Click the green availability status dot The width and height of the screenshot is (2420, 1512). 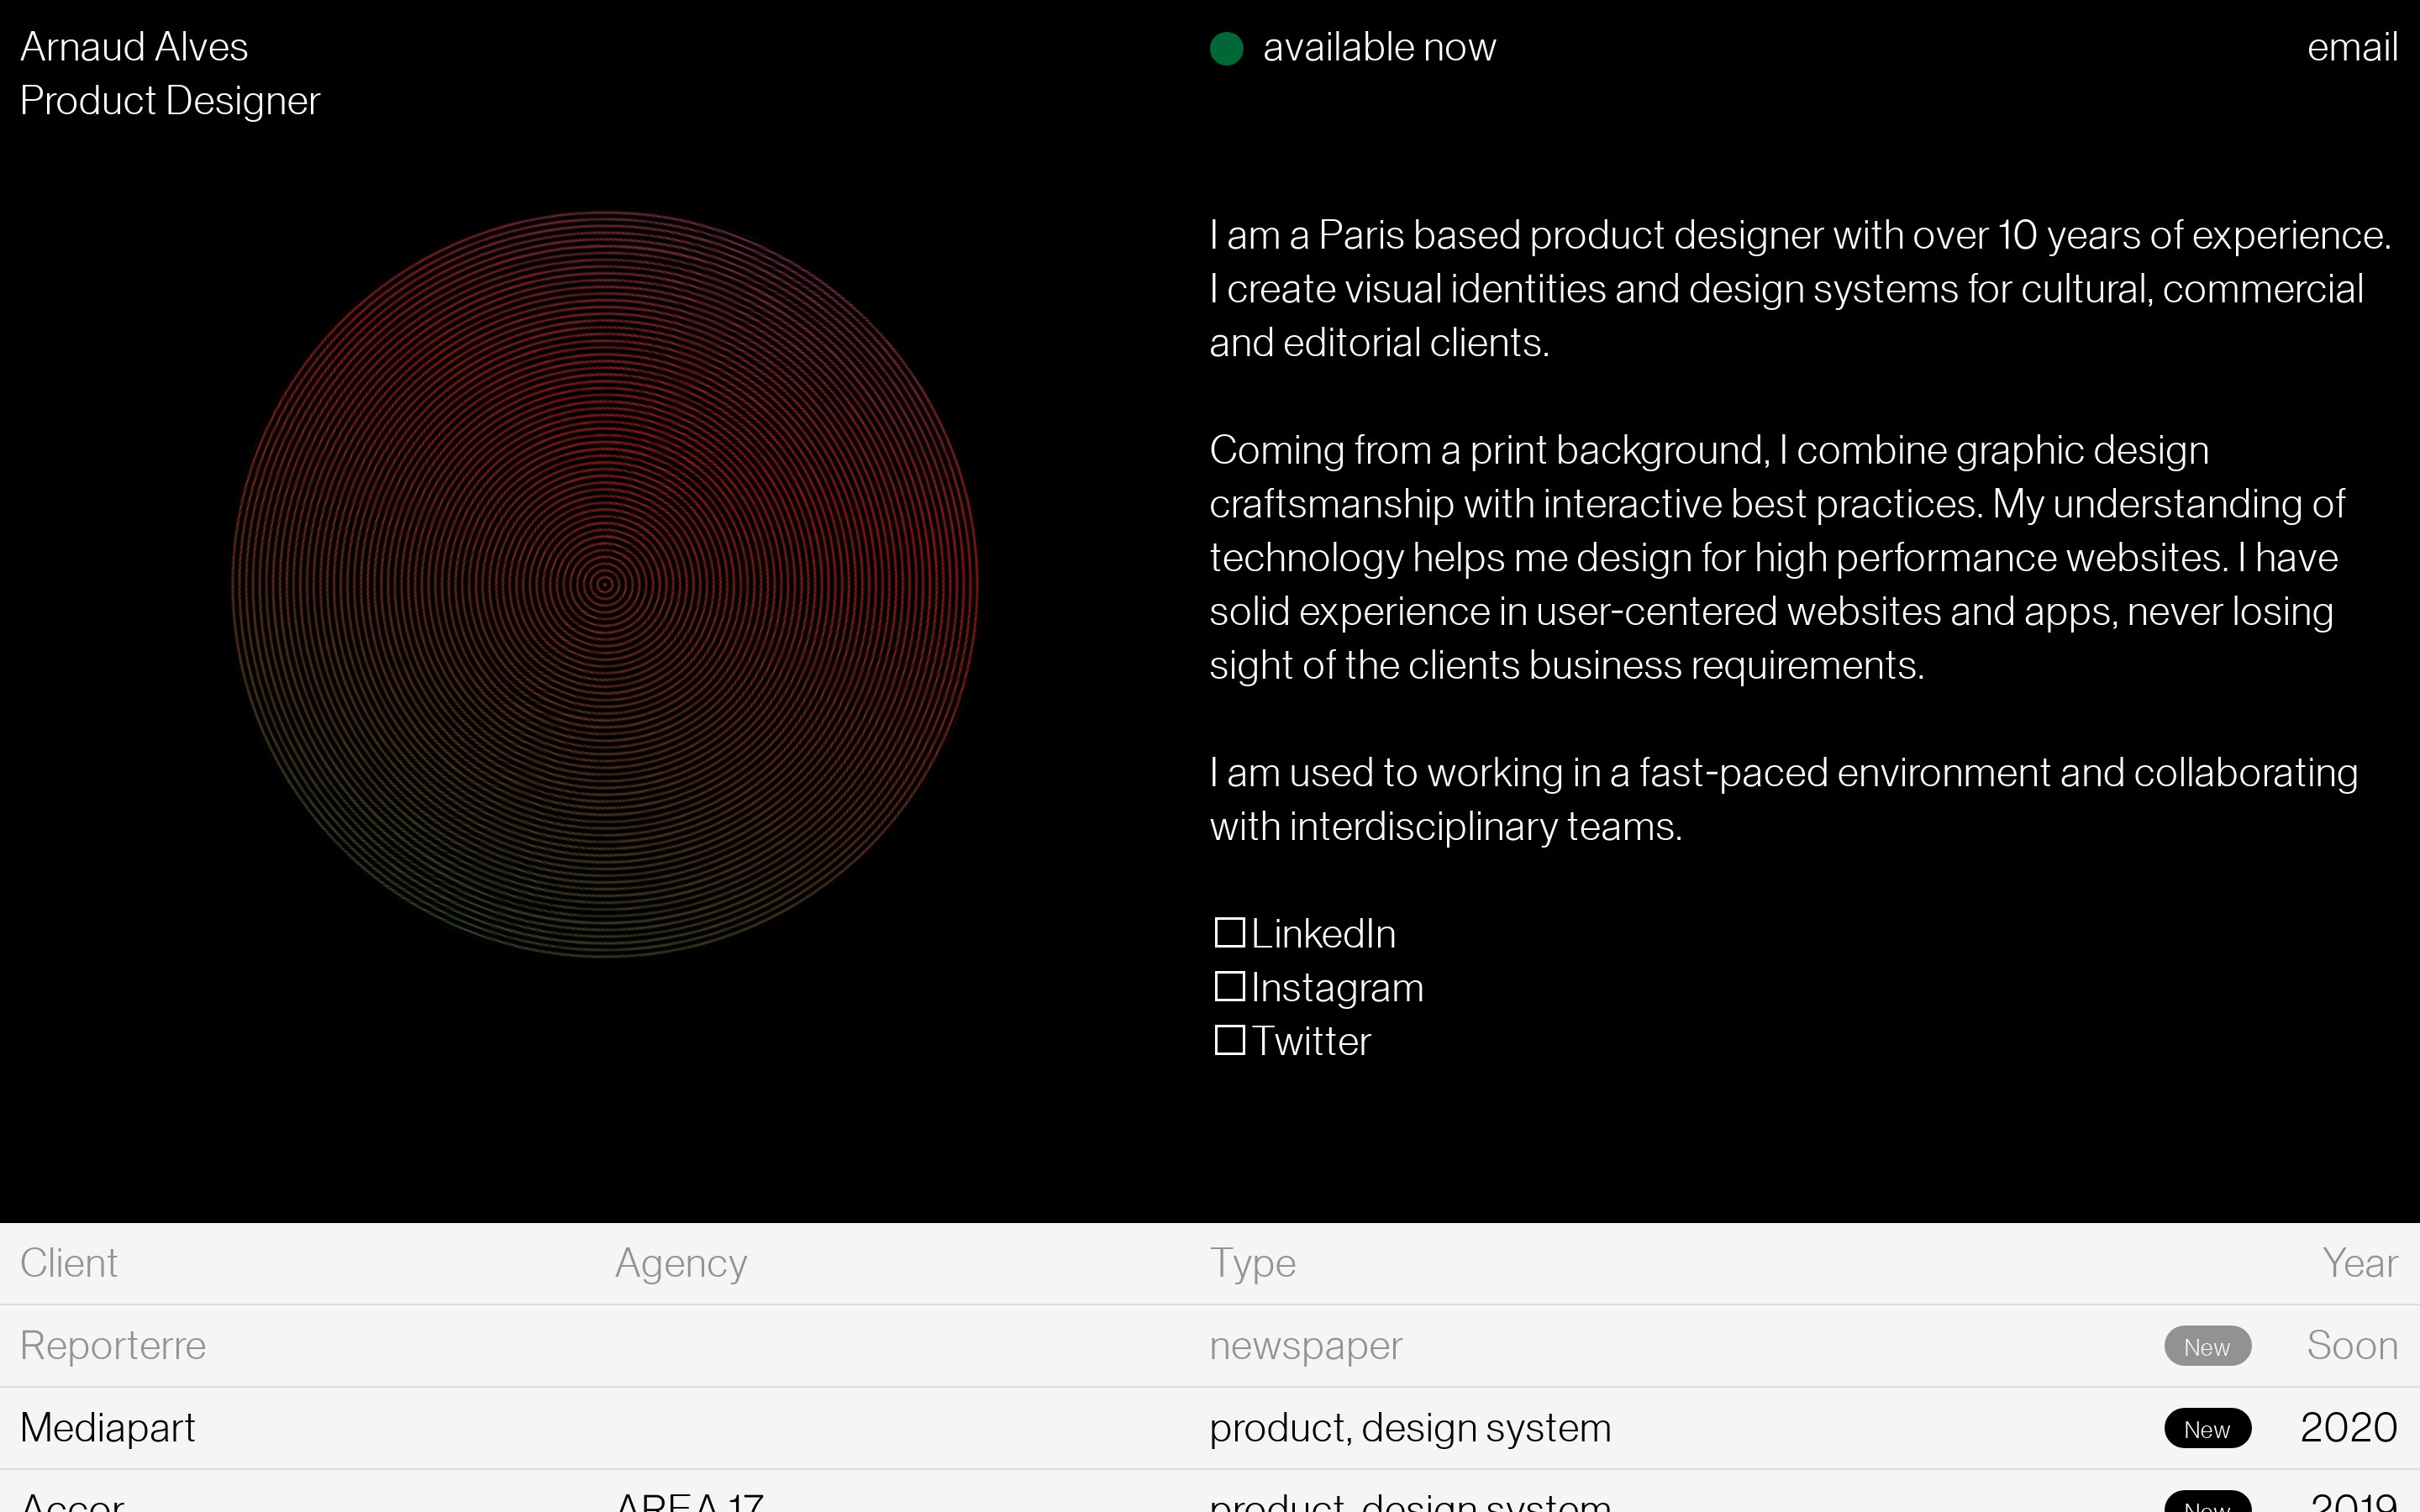click(x=1226, y=48)
